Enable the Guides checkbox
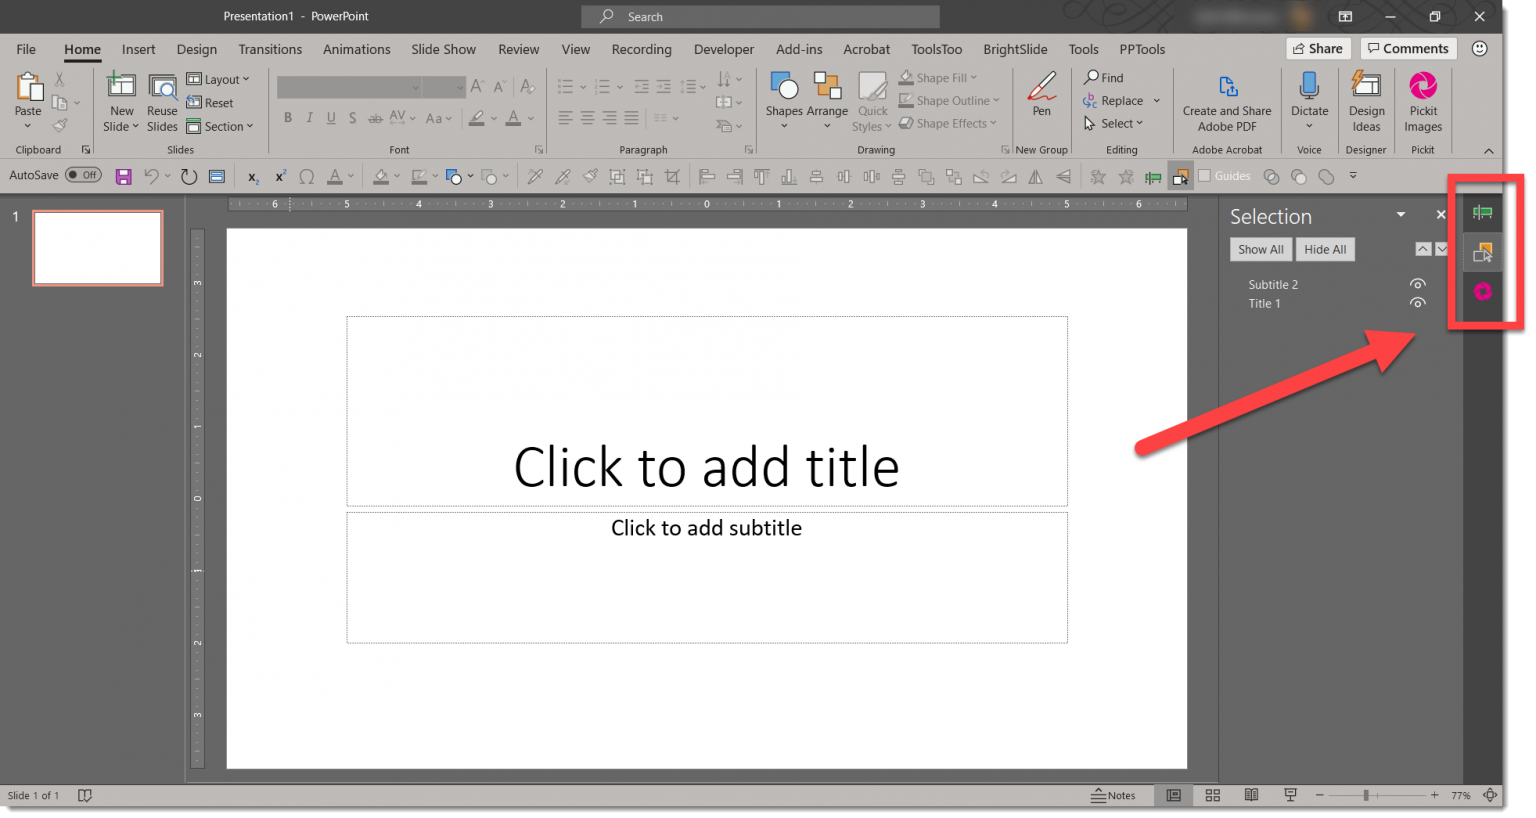This screenshot has height=818, width=1536. pyautogui.click(x=1205, y=176)
